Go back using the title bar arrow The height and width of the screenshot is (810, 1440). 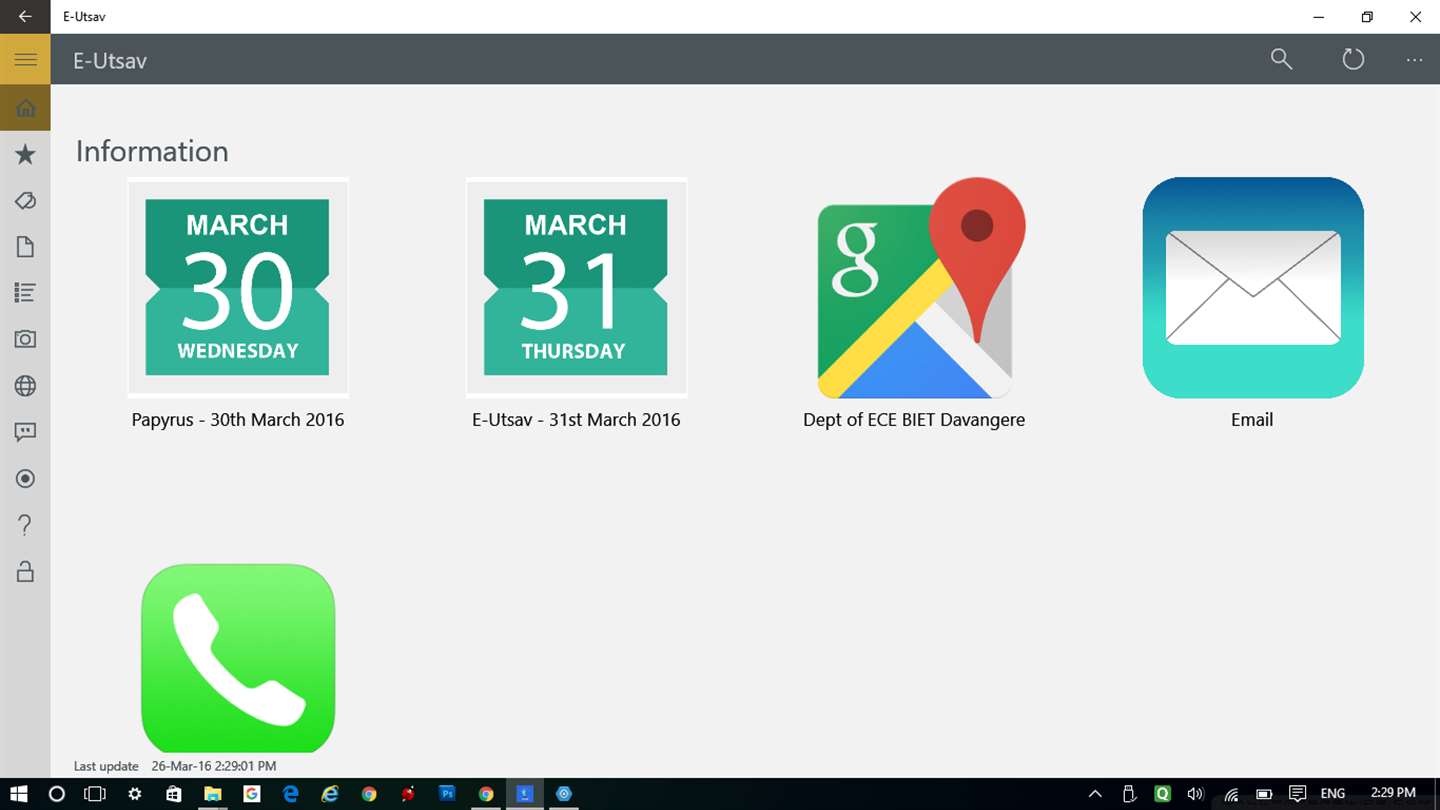coord(25,17)
